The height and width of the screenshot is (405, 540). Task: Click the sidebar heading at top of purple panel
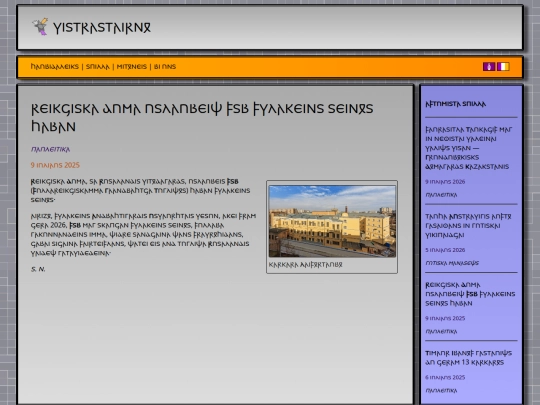[x=455, y=104]
